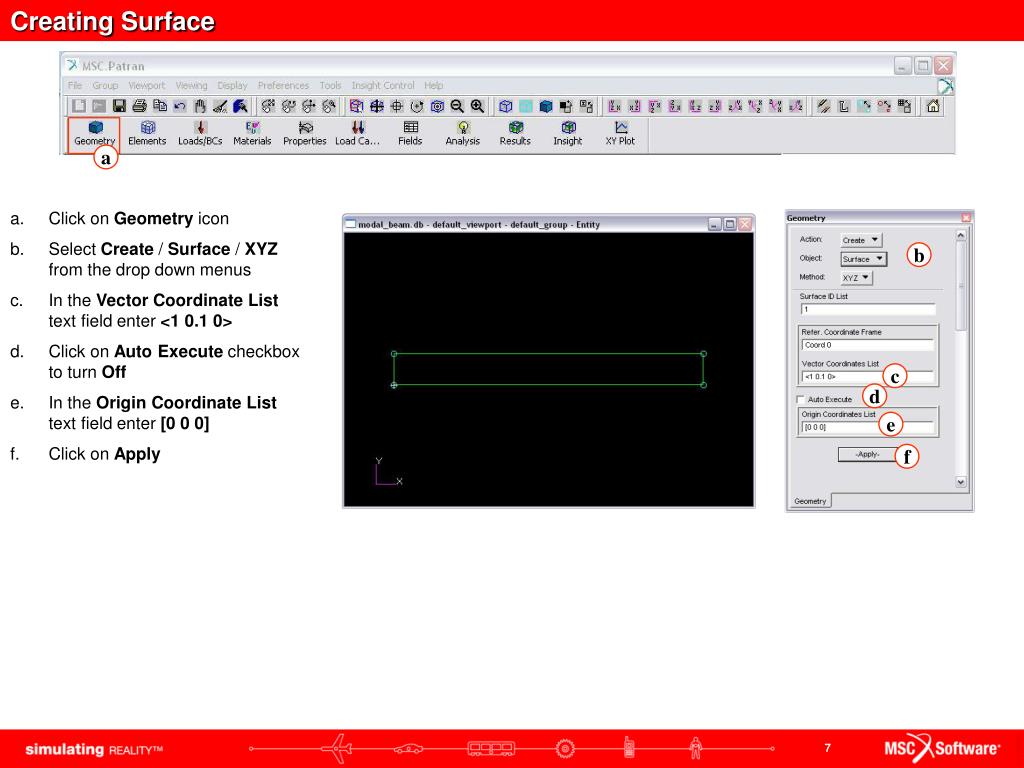This screenshot has height=768, width=1024.
Task: Open the Materials icon
Action: [252, 134]
